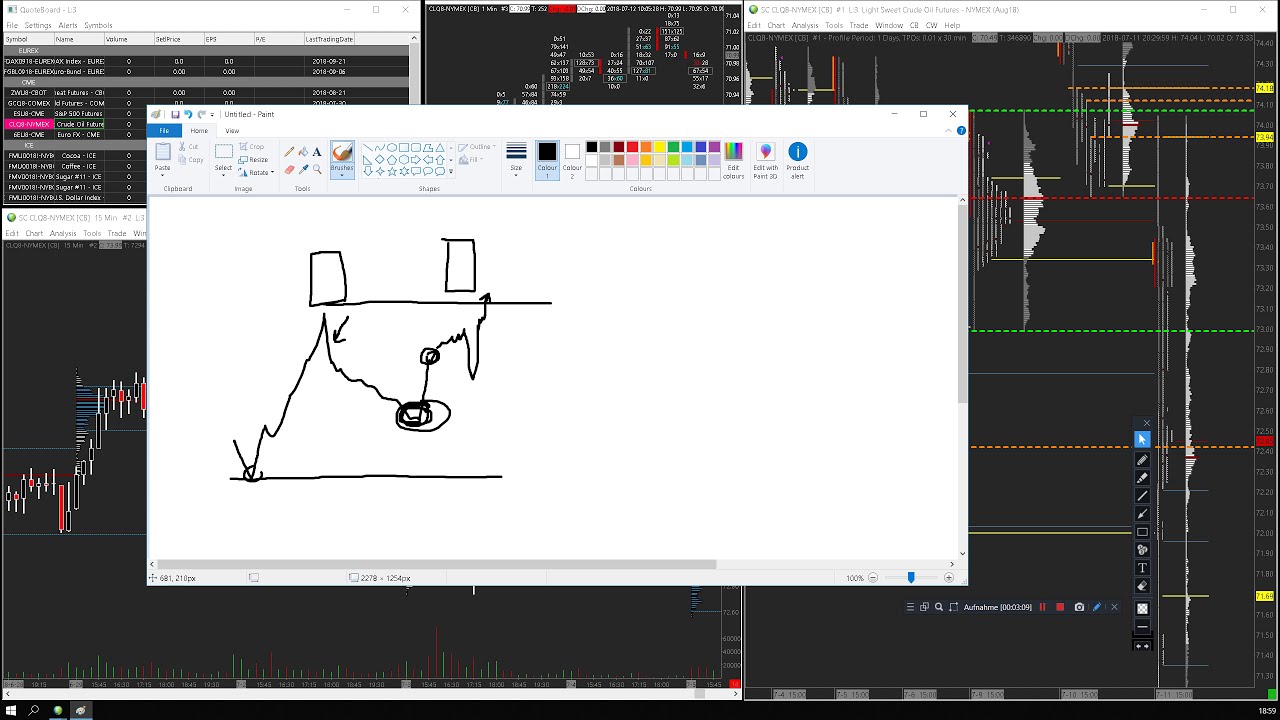Image resolution: width=1280 pixels, height=720 pixels.
Task: Expand the Shapes gallery more arrow
Action: 451,171
